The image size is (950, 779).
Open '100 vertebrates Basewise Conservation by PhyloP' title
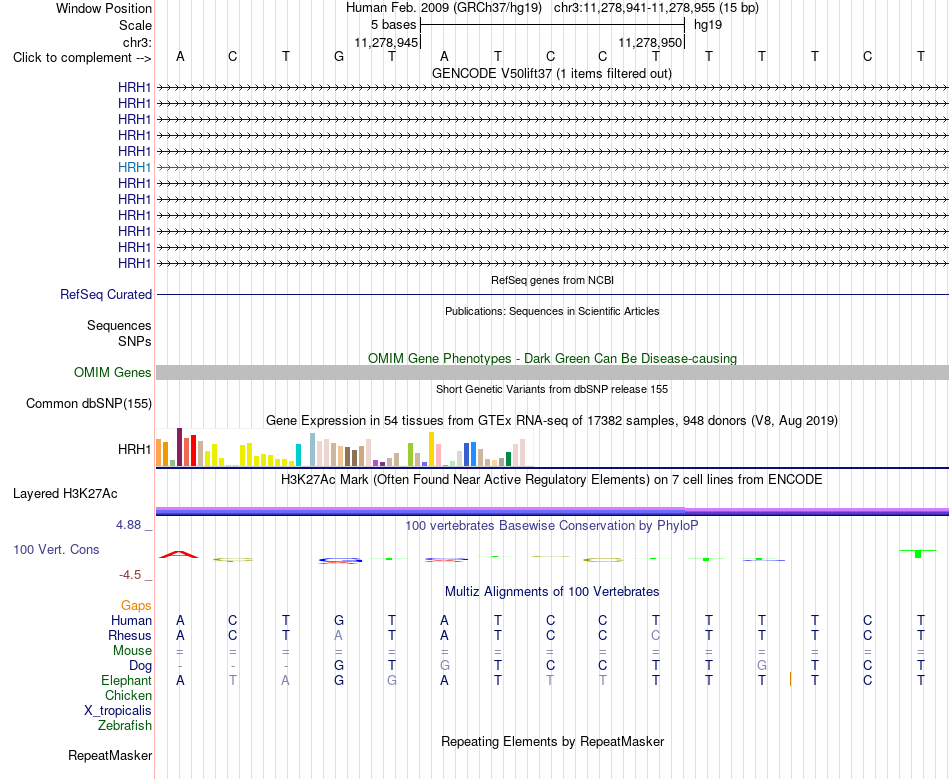tap(552, 526)
